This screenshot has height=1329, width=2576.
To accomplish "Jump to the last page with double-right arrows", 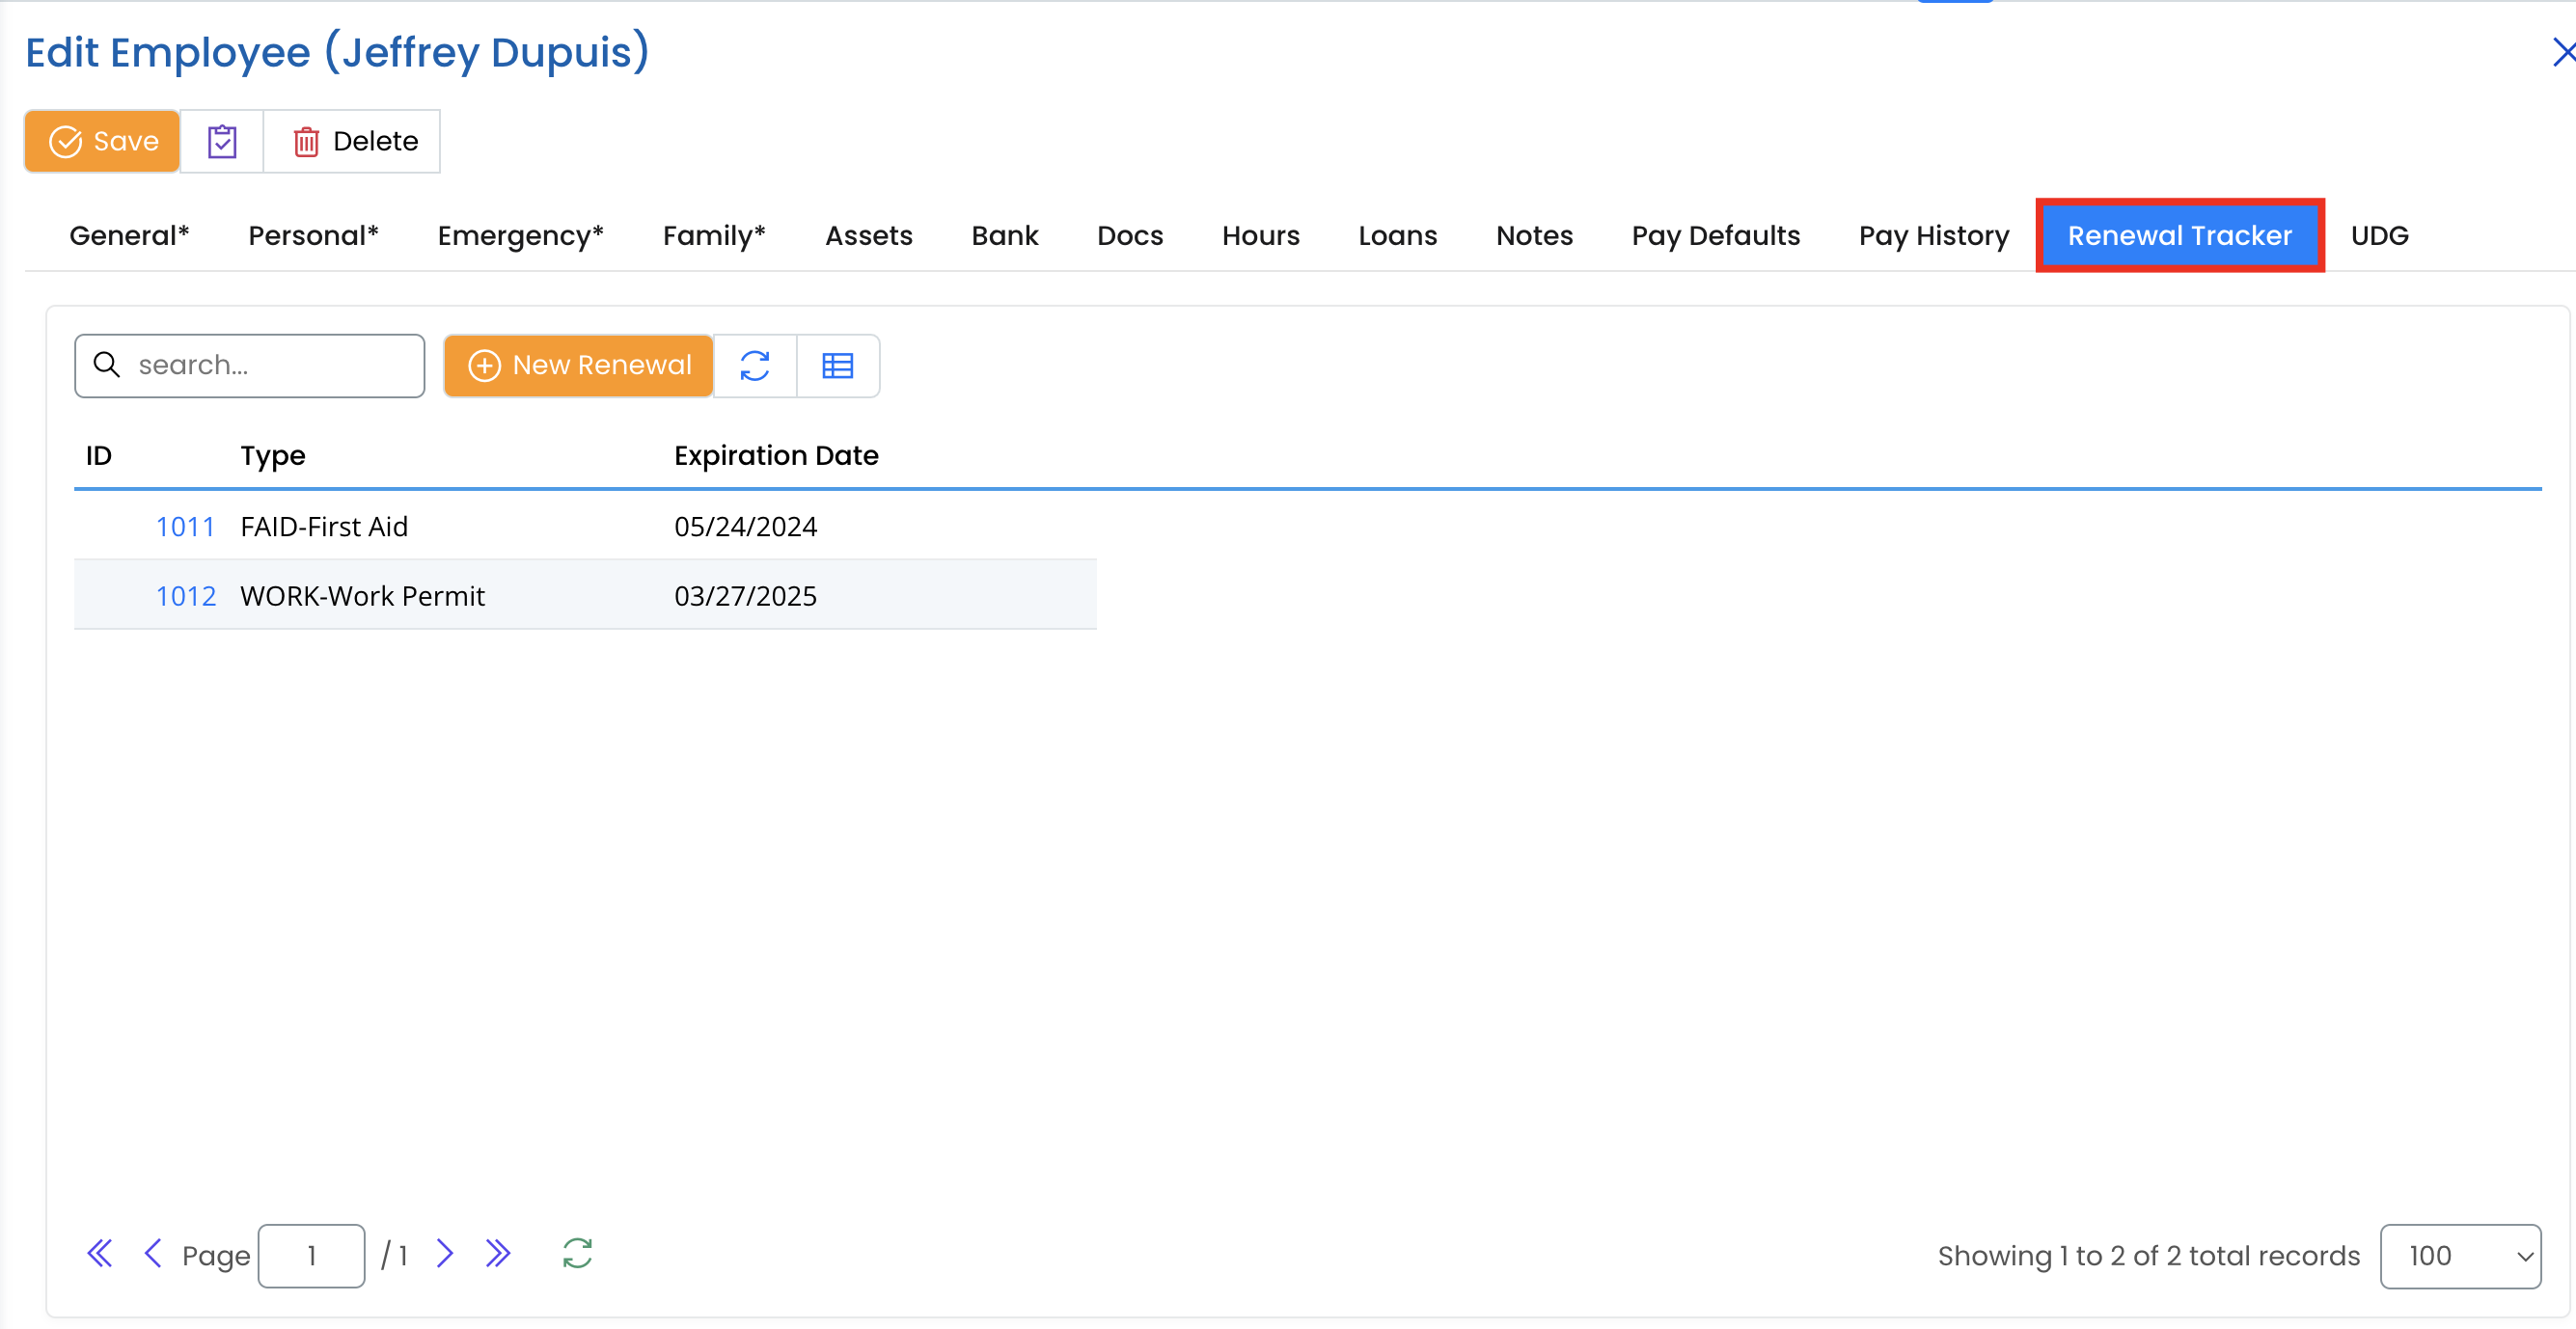I will [498, 1254].
